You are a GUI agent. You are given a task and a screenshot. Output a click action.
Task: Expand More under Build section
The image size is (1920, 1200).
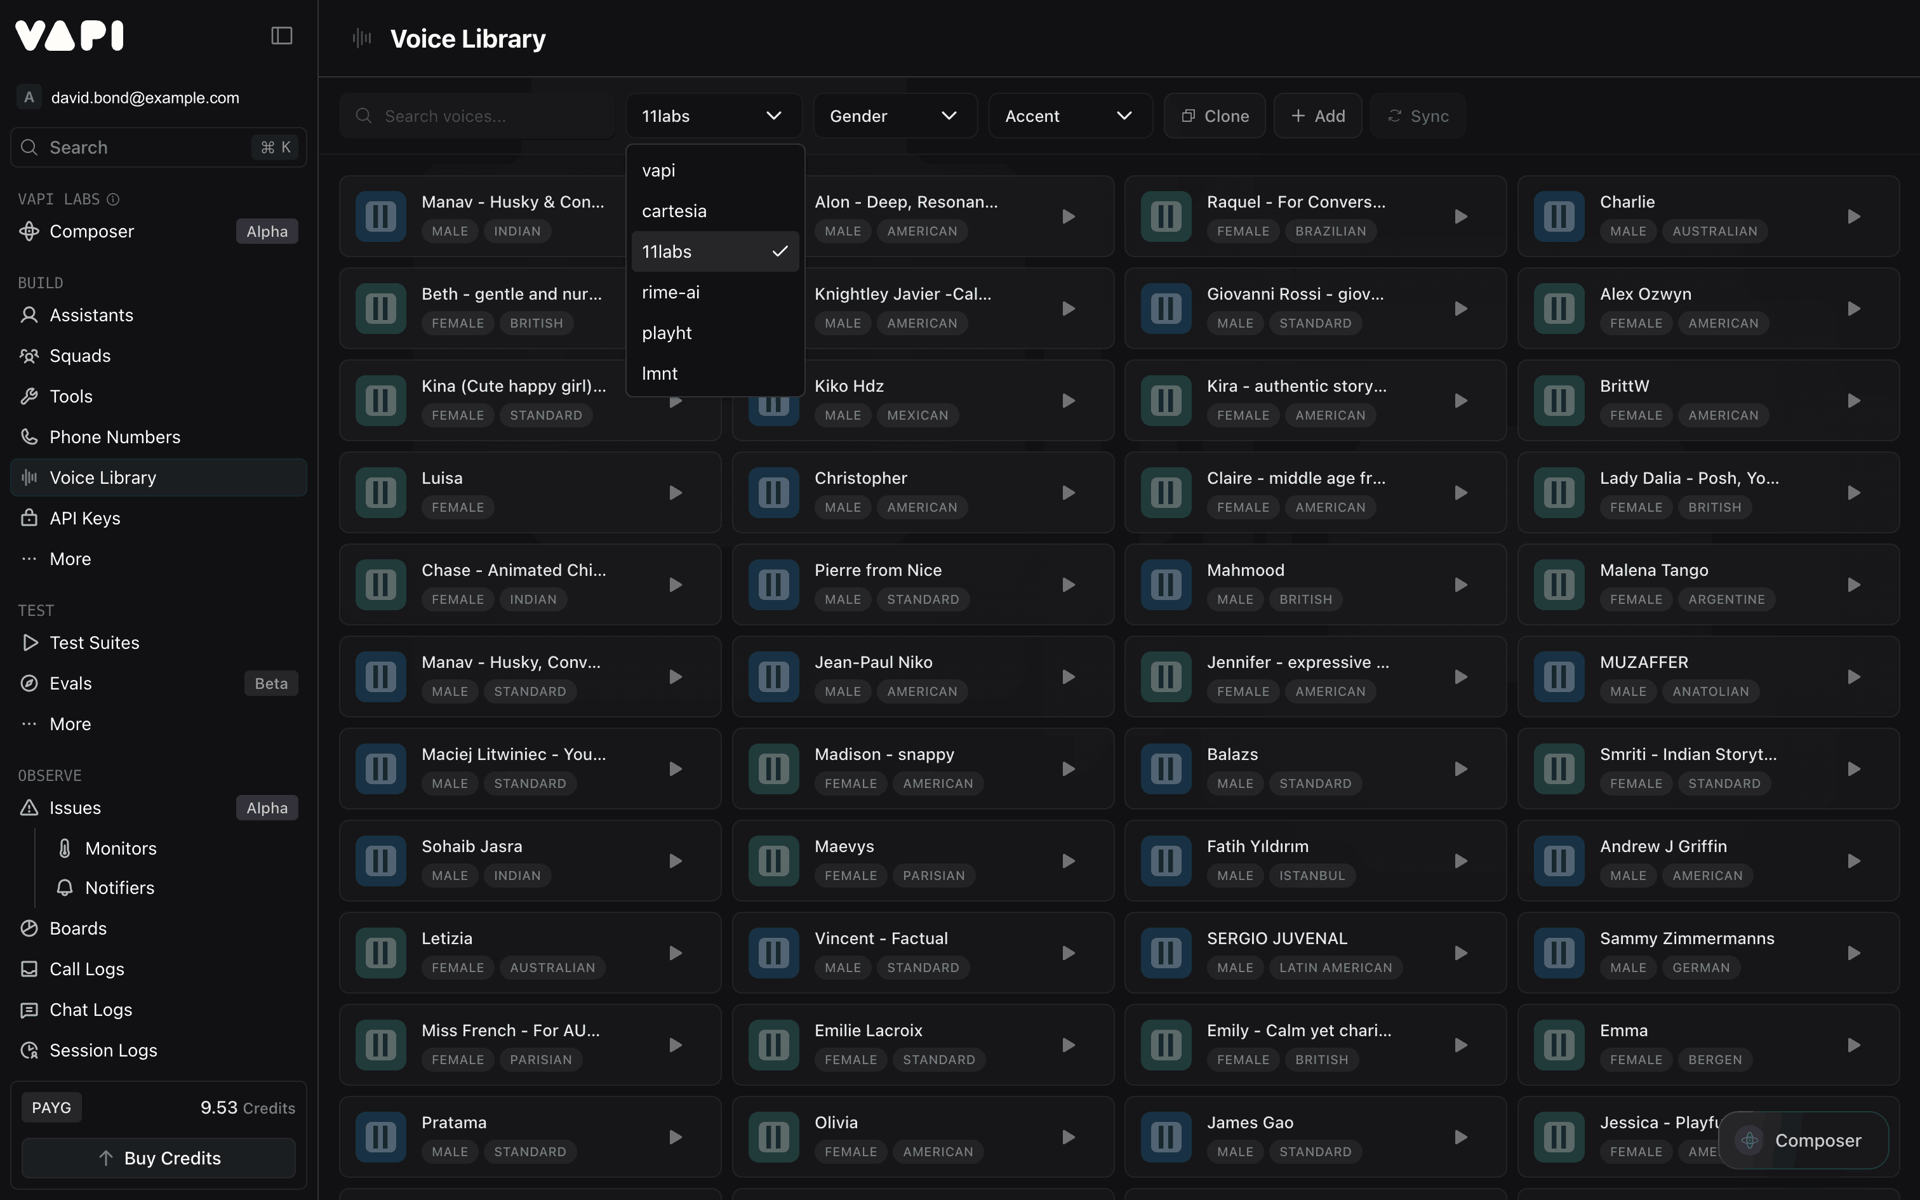click(159, 559)
